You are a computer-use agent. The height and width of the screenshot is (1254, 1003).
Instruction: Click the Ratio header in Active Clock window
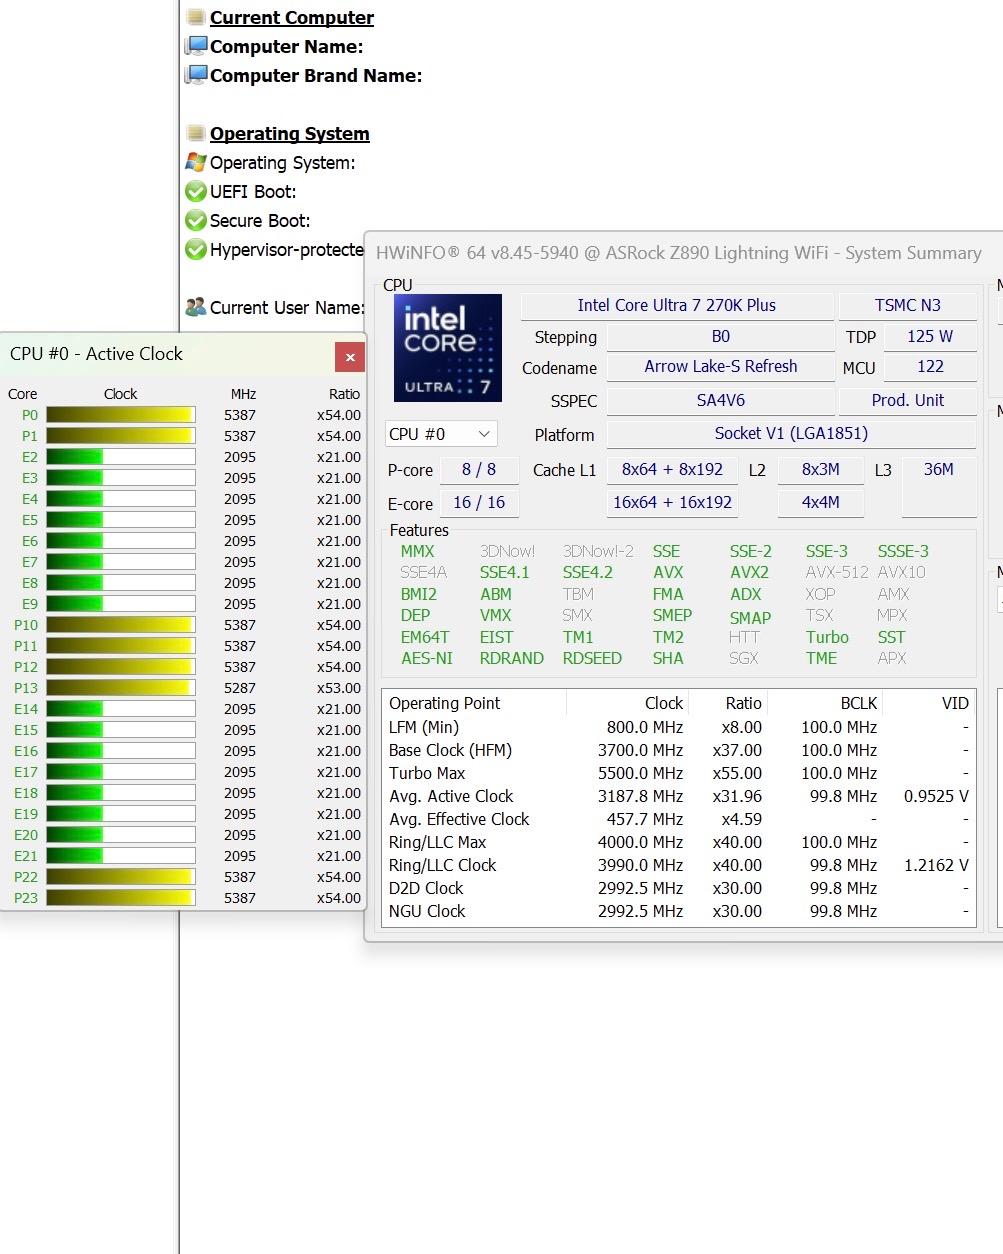pyautogui.click(x=345, y=394)
